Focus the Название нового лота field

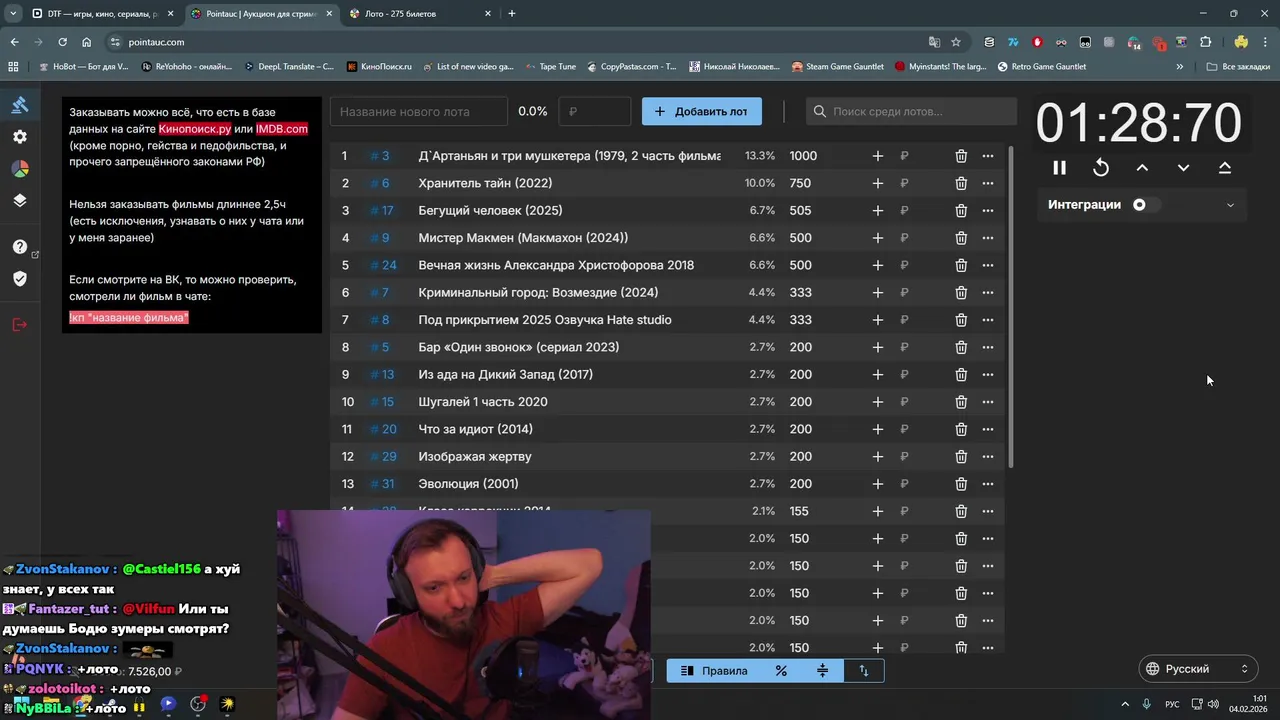[419, 111]
